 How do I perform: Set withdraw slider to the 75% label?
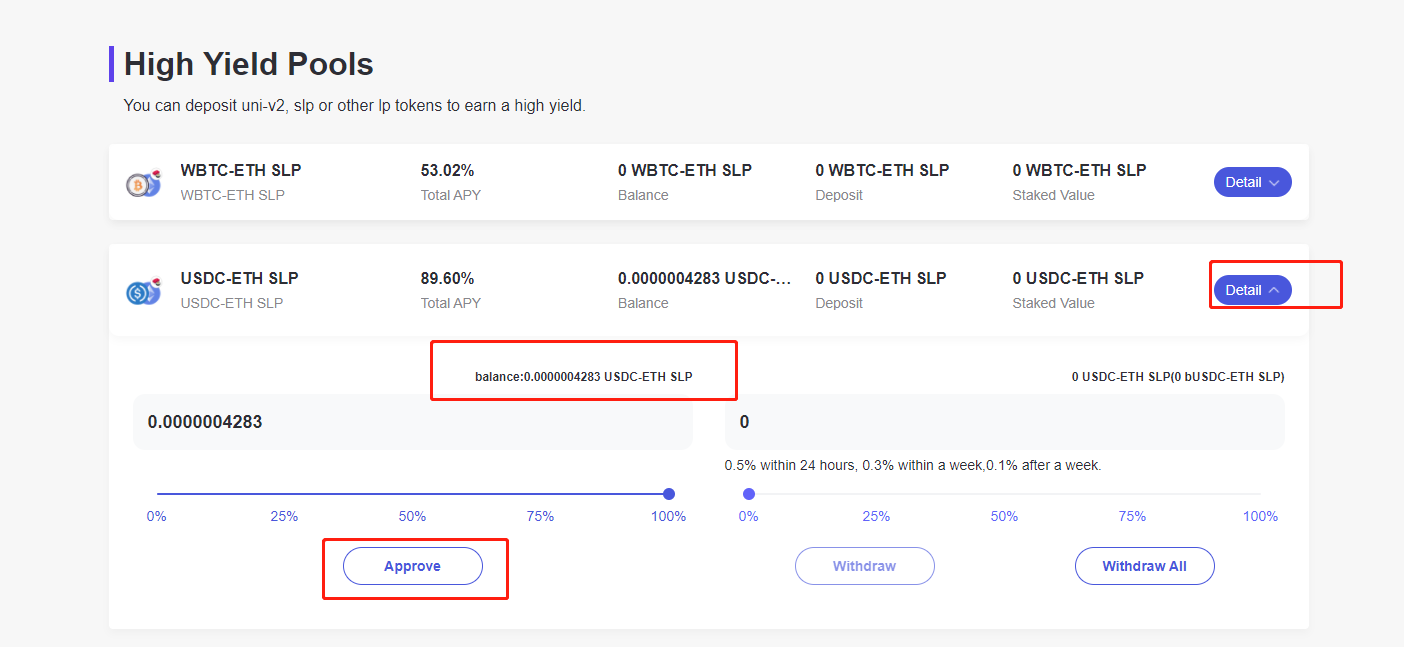coord(1132,517)
